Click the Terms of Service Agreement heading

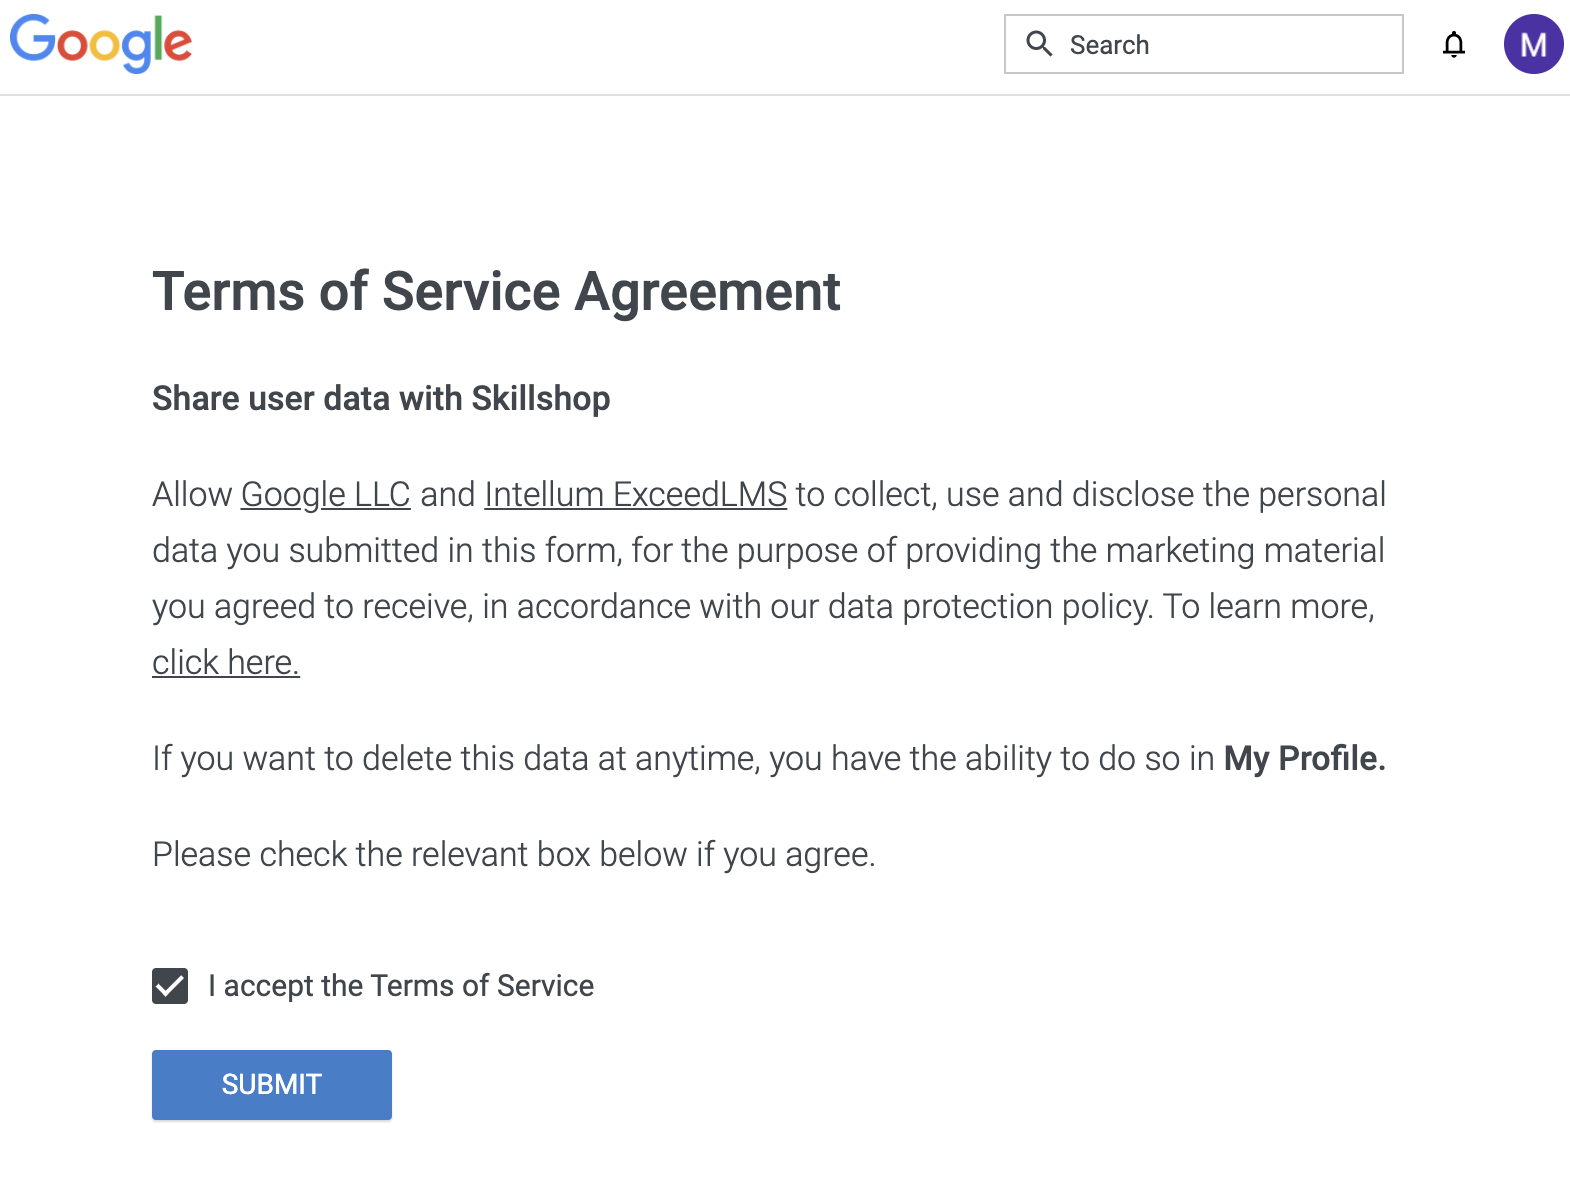click(496, 292)
